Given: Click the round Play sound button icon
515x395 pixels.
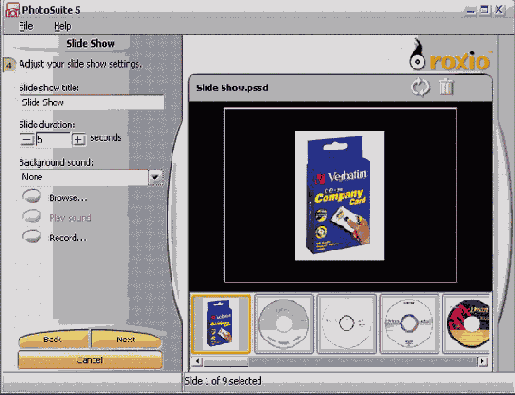Looking at the screenshot, I should tap(32, 216).
